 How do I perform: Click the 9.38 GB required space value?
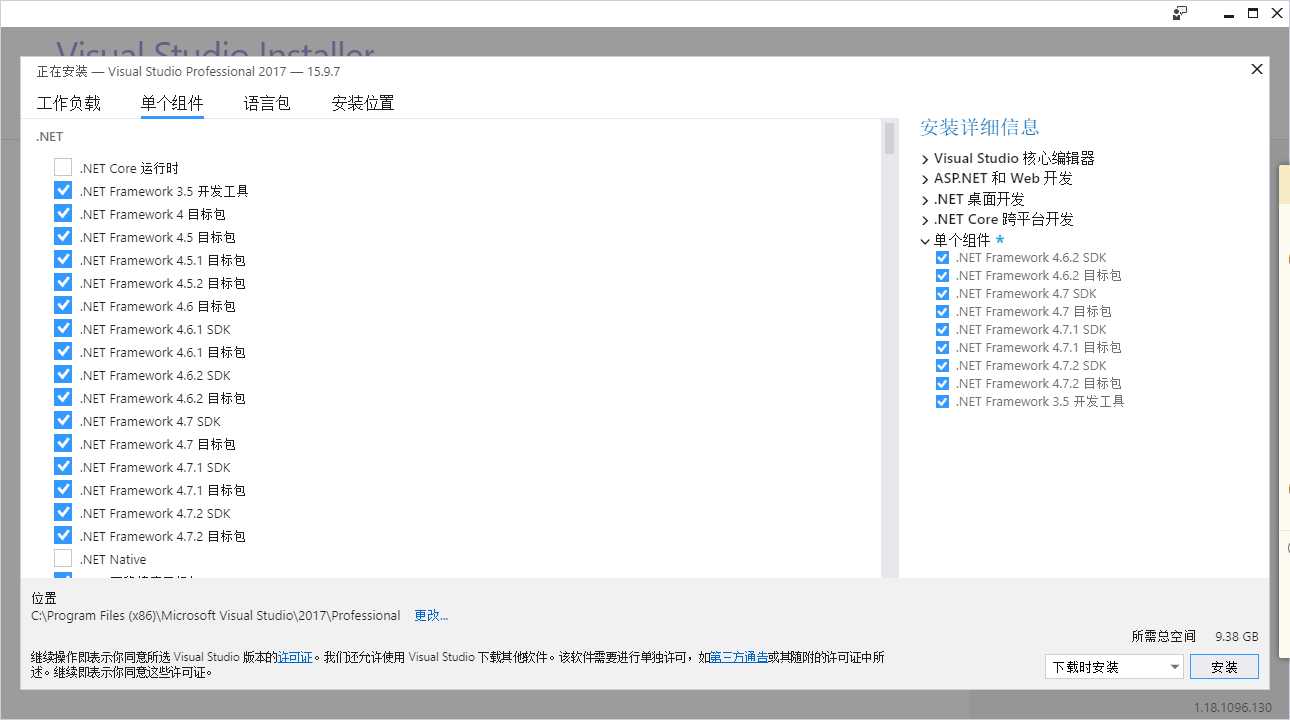[x=1237, y=636]
